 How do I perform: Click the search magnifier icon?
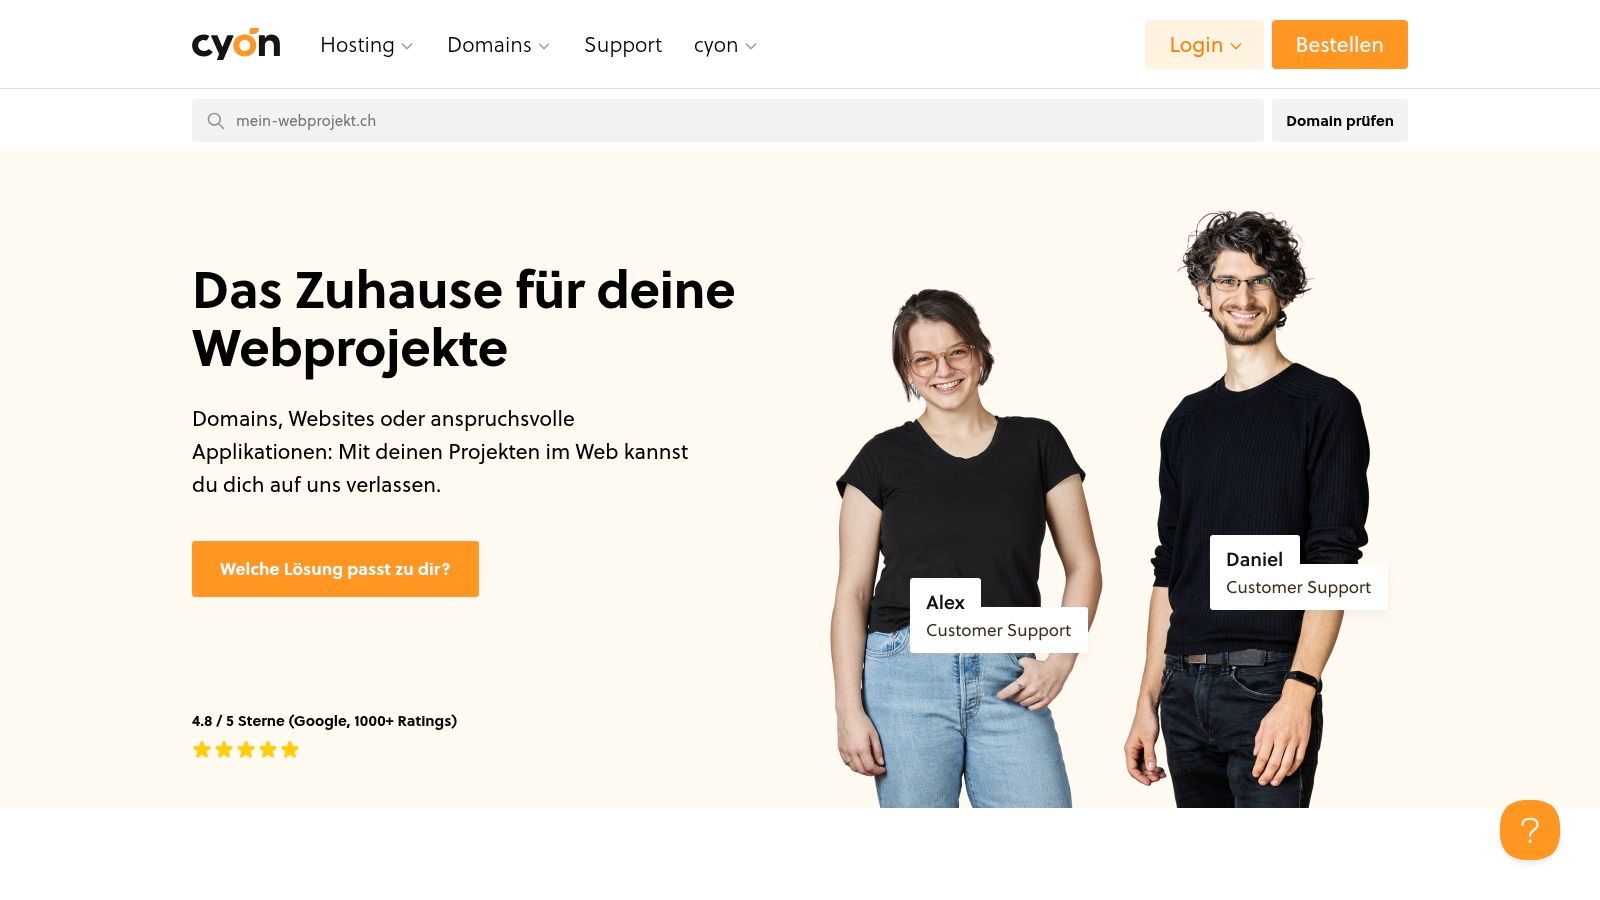click(x=215, y=121)
